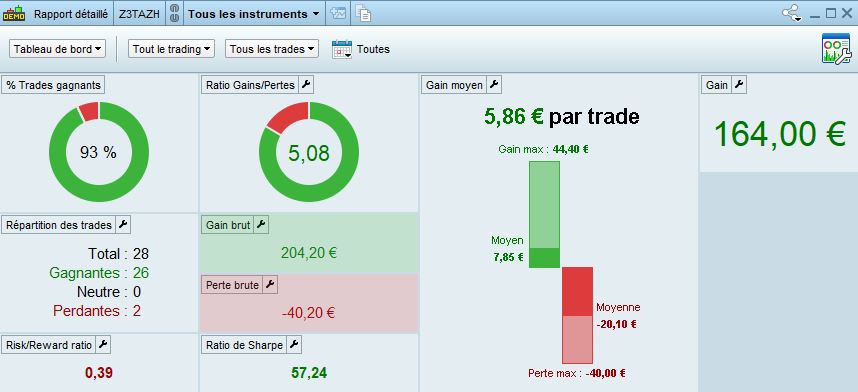Viewport: 858px width, 392px height.
Task: Click the wrench beside Ratio Gains/Pertes
Action: coord(306,85)
